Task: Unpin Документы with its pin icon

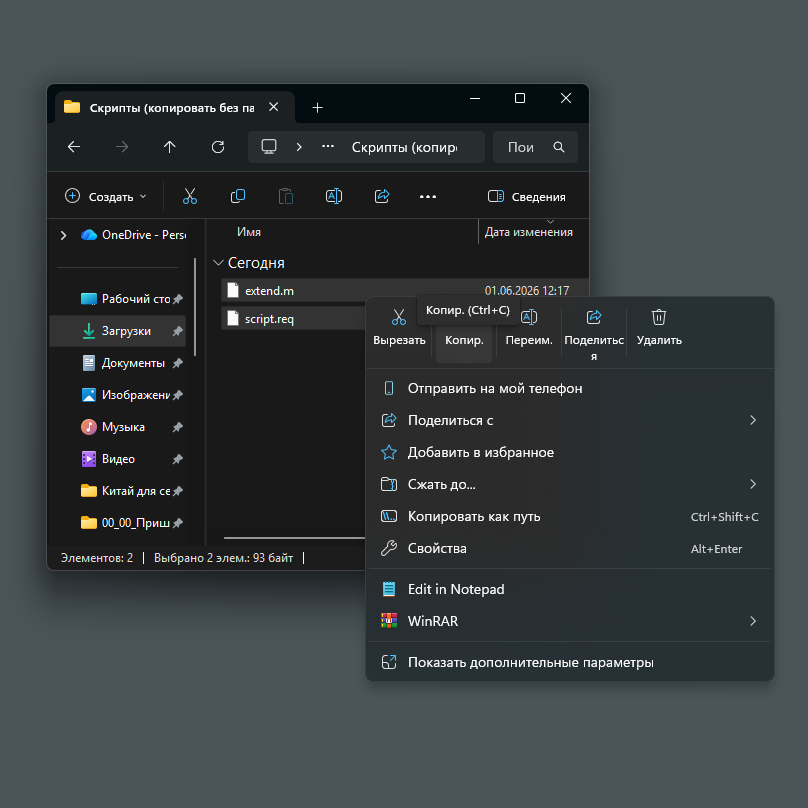Action: coord(178,363)
